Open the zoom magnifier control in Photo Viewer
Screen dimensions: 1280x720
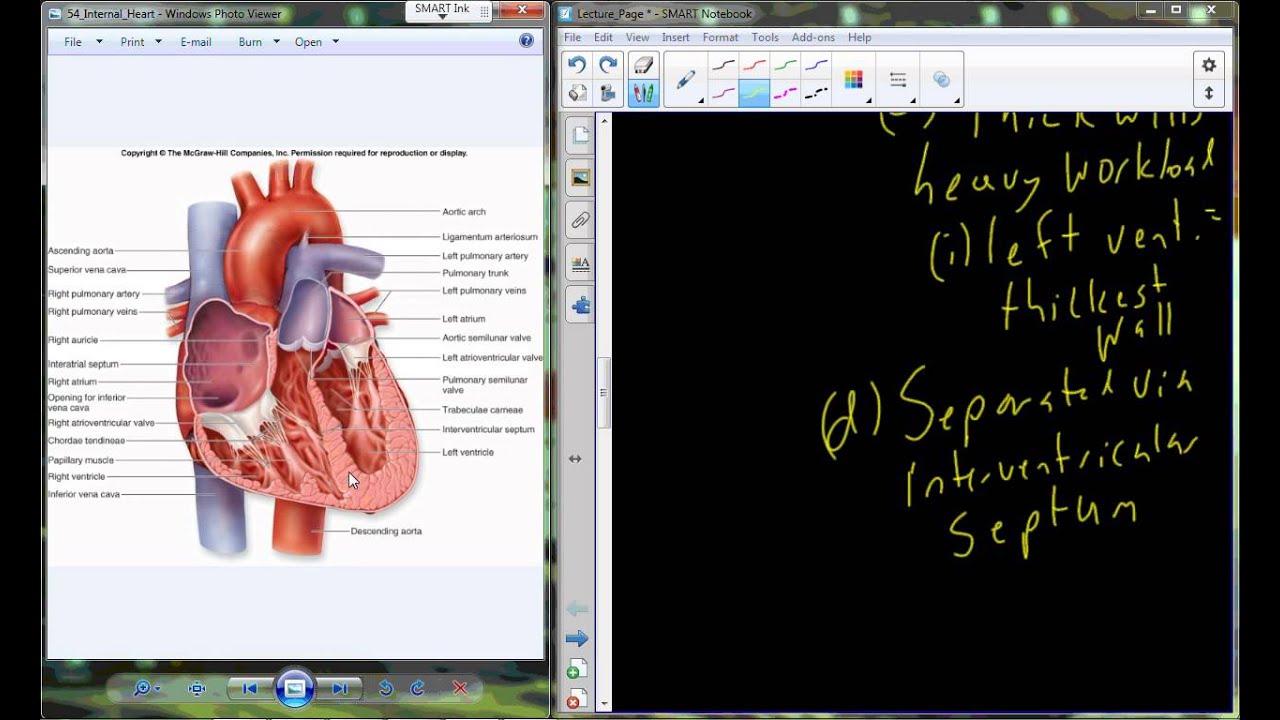click(147, 688)
